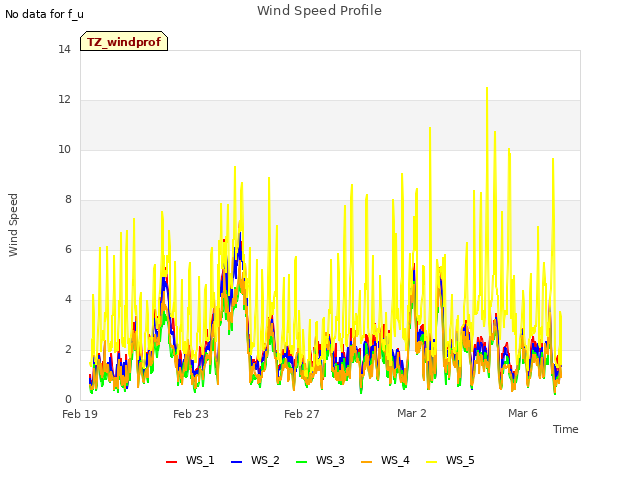This screenshot has height=480, width=640.
Task: Click the tallest yellow WS_5 peak above 12
Action: click(487, 89)
